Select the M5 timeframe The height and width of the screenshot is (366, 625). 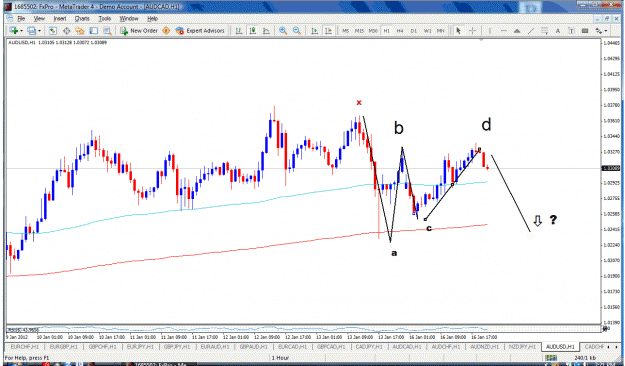coord(346,31)
